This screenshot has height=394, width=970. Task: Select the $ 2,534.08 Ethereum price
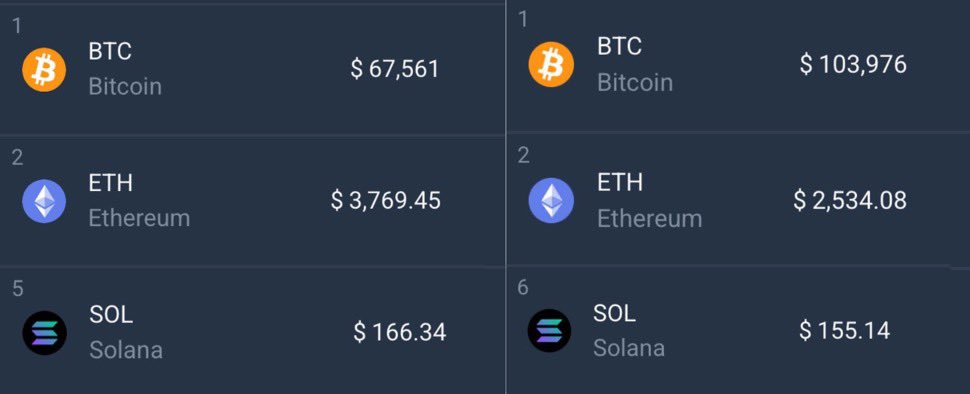coord(850,200)
